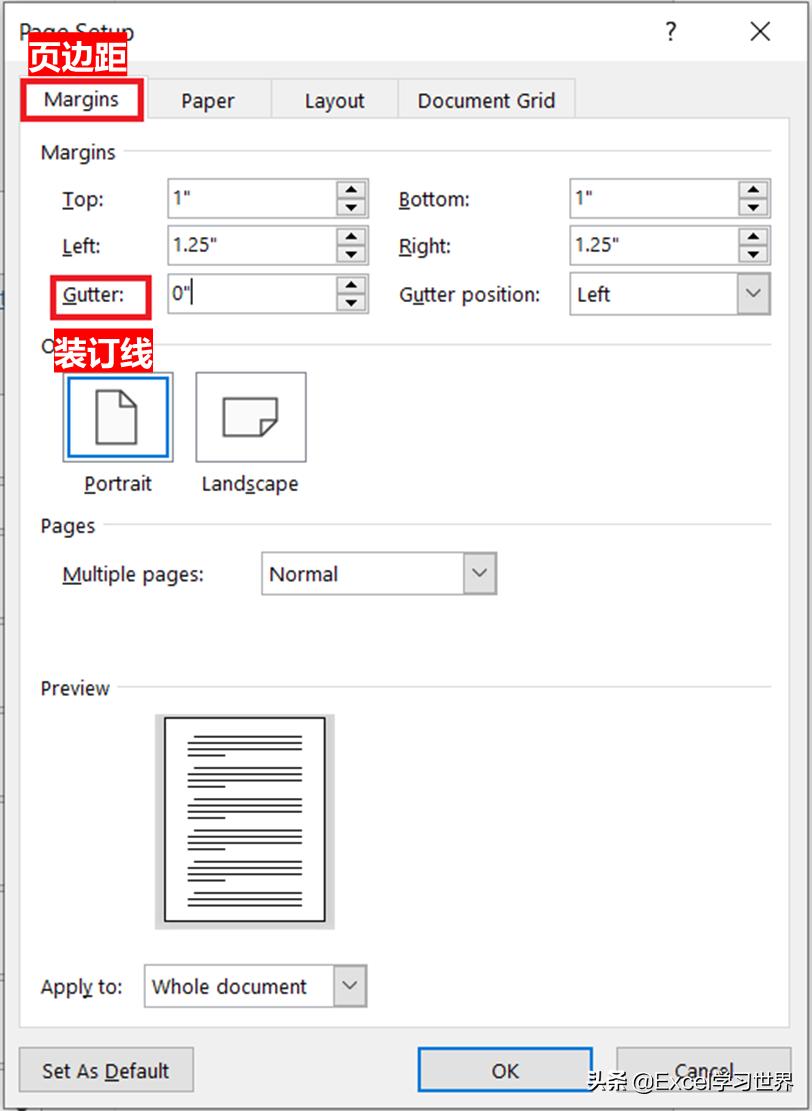Click the Set As Default button
This screenshot has height=1111, width=812.
[106, 1070]
